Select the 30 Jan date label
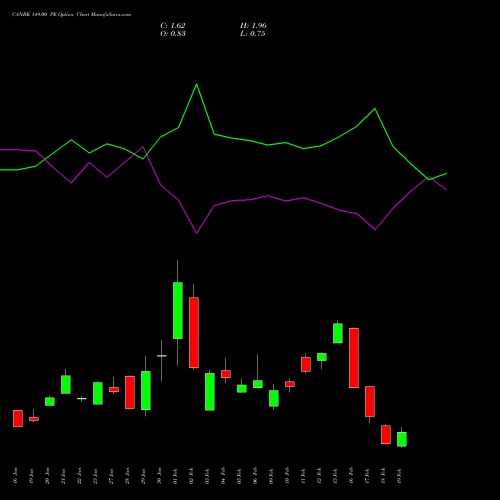 159,475
